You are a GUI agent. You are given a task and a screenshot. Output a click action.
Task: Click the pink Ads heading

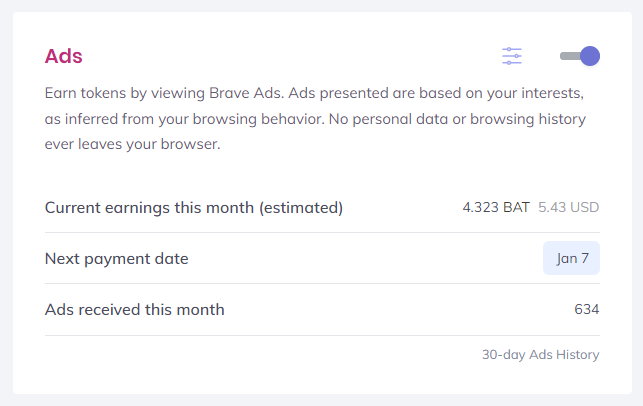(64, 56)
